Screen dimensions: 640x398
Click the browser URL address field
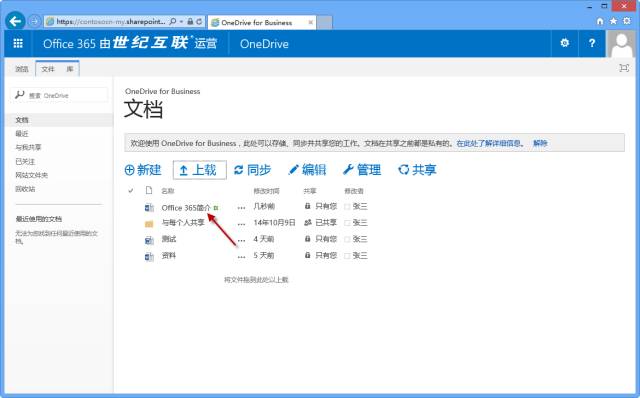point(111,22)
